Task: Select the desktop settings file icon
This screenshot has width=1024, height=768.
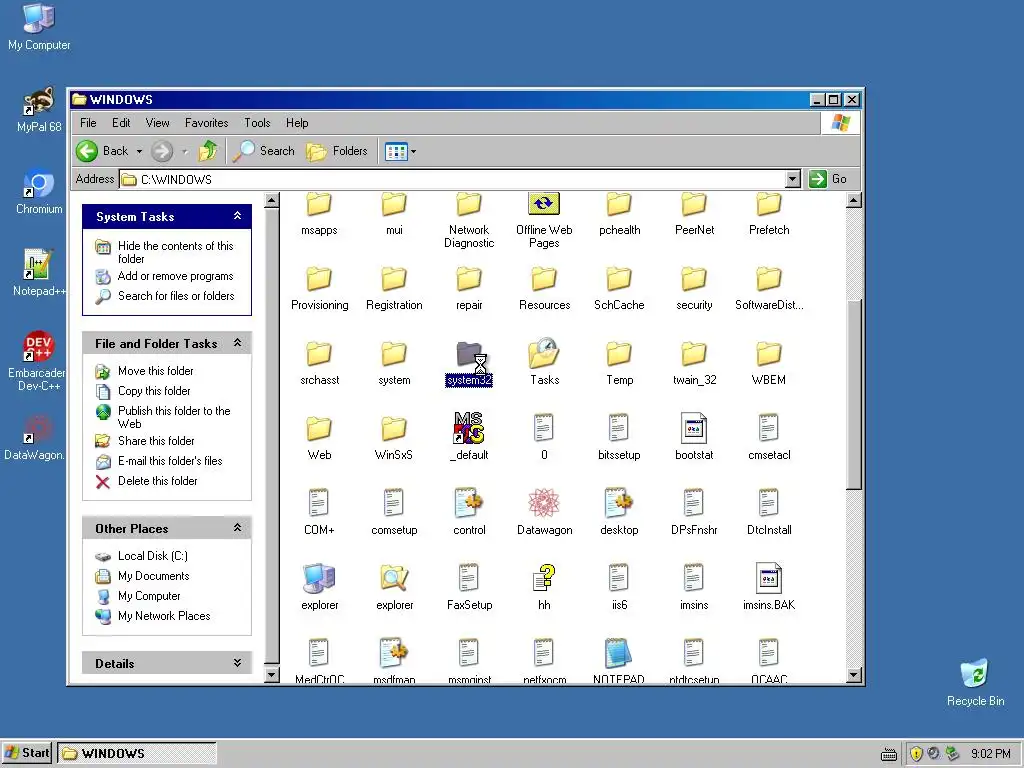Action: [x=619, y=503]
